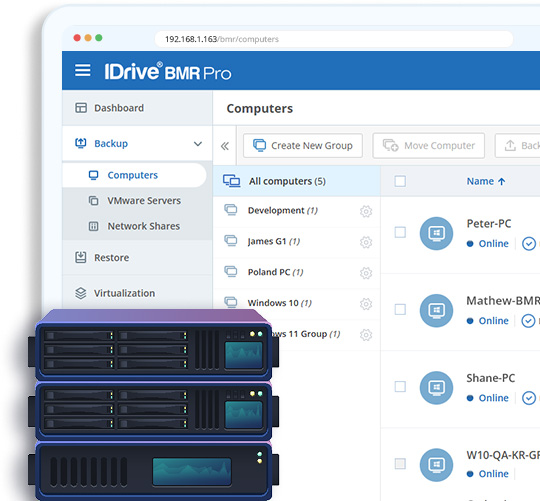Open Network Shares page

tap(137, 226)
